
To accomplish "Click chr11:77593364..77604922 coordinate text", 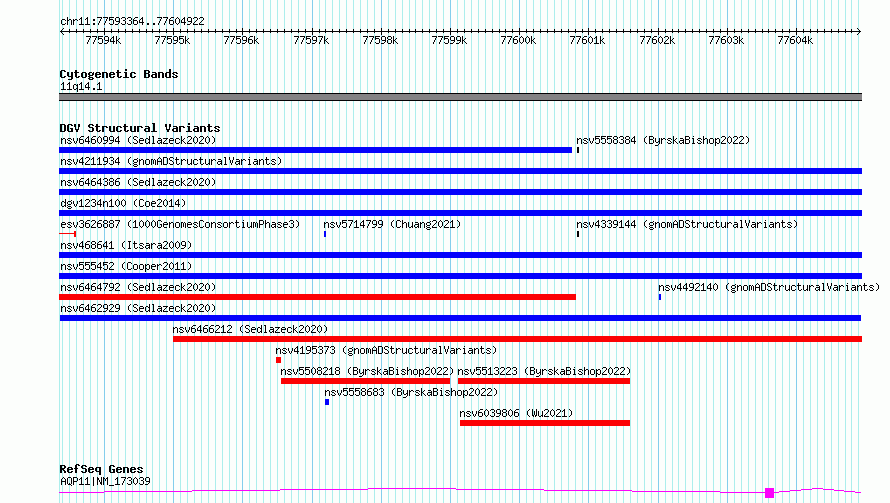I will [x=132, y=22].
